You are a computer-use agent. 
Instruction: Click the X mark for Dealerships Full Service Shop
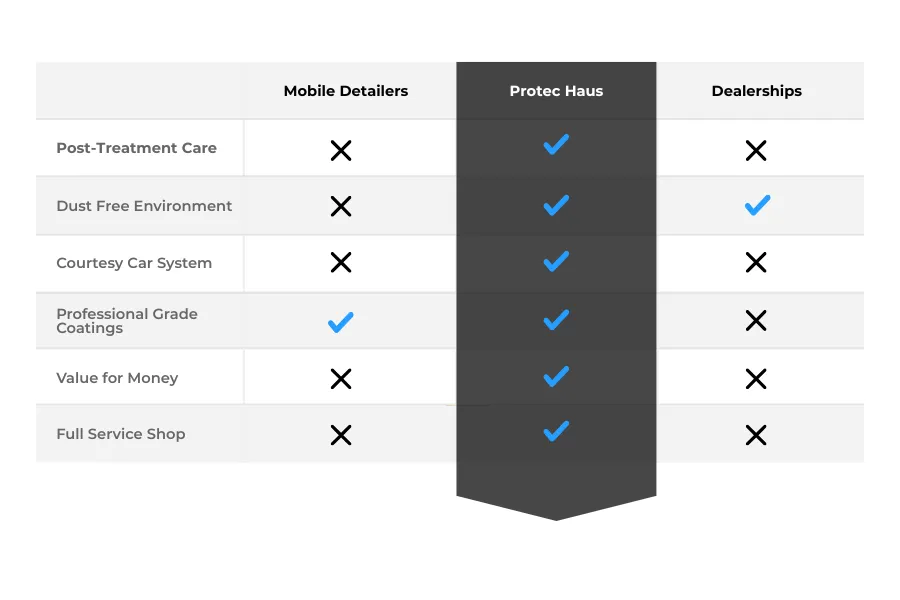(x=756, y=435)
